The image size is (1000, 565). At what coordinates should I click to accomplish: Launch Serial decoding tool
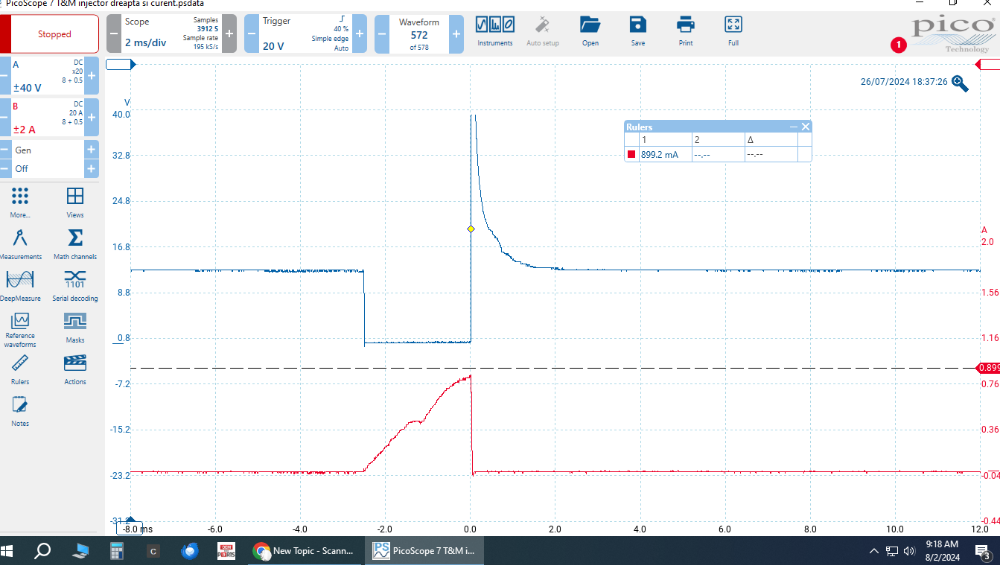(75, 285)
